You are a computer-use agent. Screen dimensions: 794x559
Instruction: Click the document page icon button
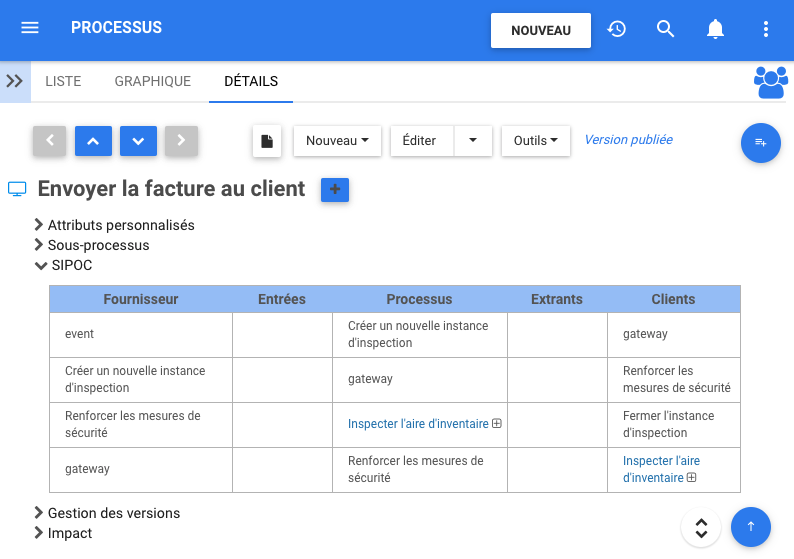click(x=267, y=141)
